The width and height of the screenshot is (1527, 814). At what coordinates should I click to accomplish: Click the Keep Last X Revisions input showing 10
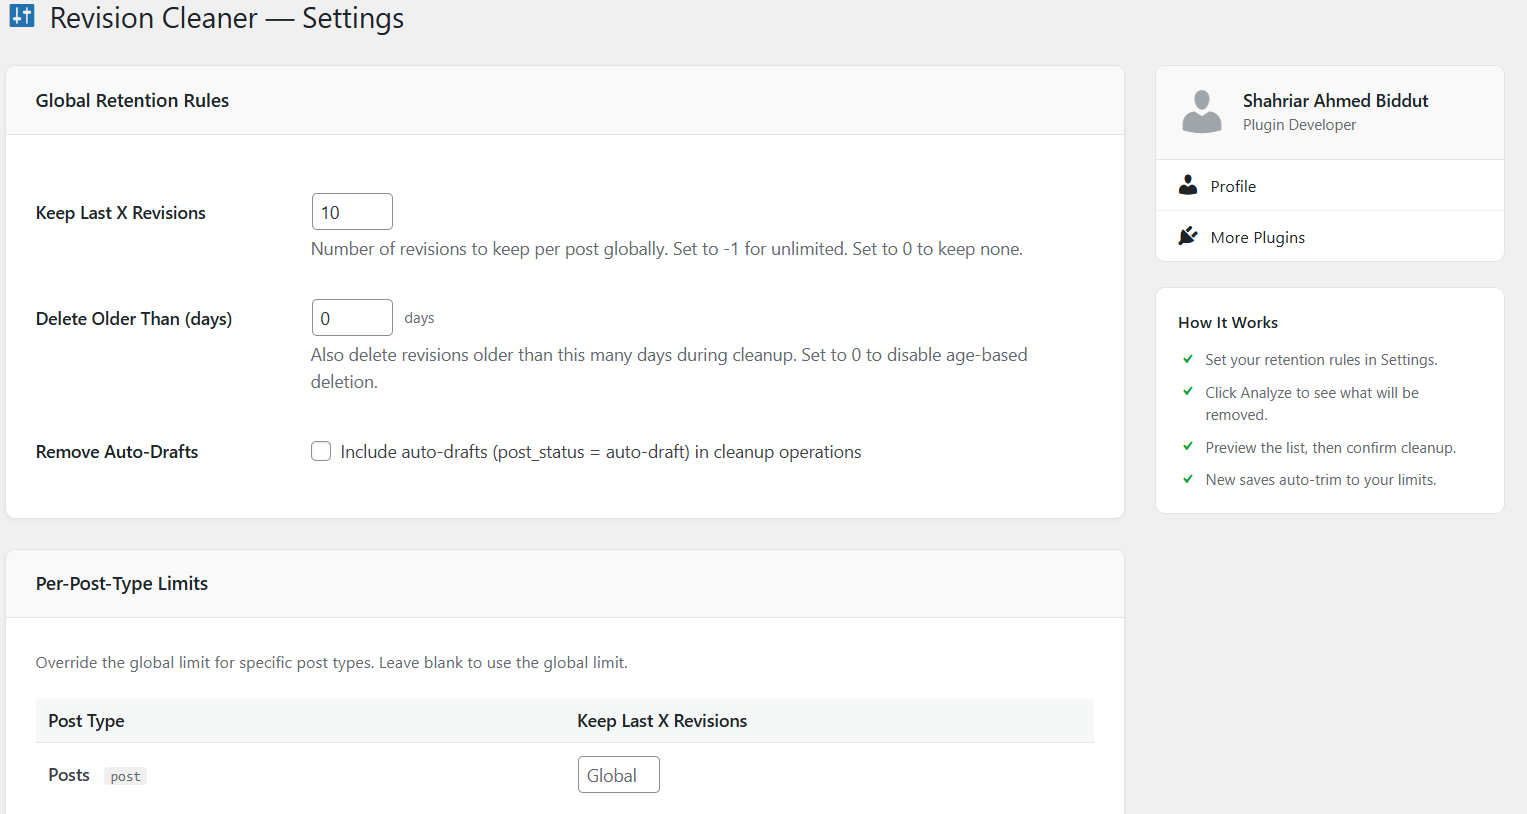click(x=352, y=211)
